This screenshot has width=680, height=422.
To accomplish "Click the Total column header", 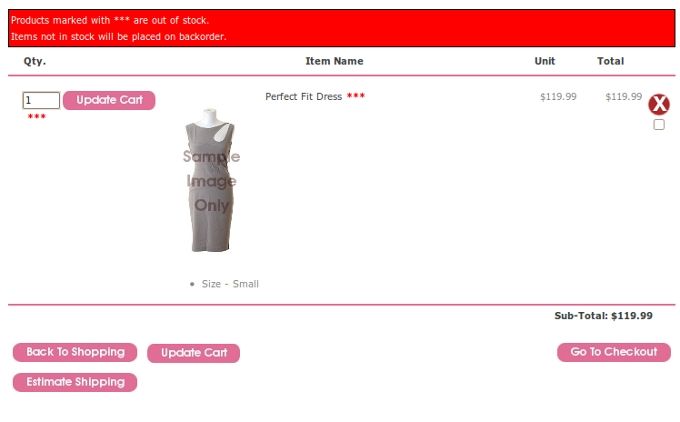I will [611, 61].
